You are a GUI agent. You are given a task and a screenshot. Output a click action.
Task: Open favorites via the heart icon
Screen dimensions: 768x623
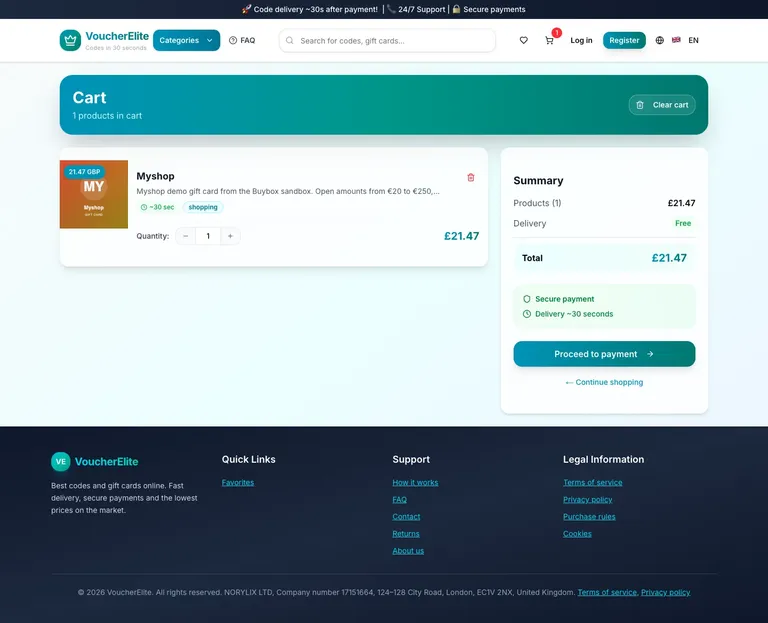point(524,40)
